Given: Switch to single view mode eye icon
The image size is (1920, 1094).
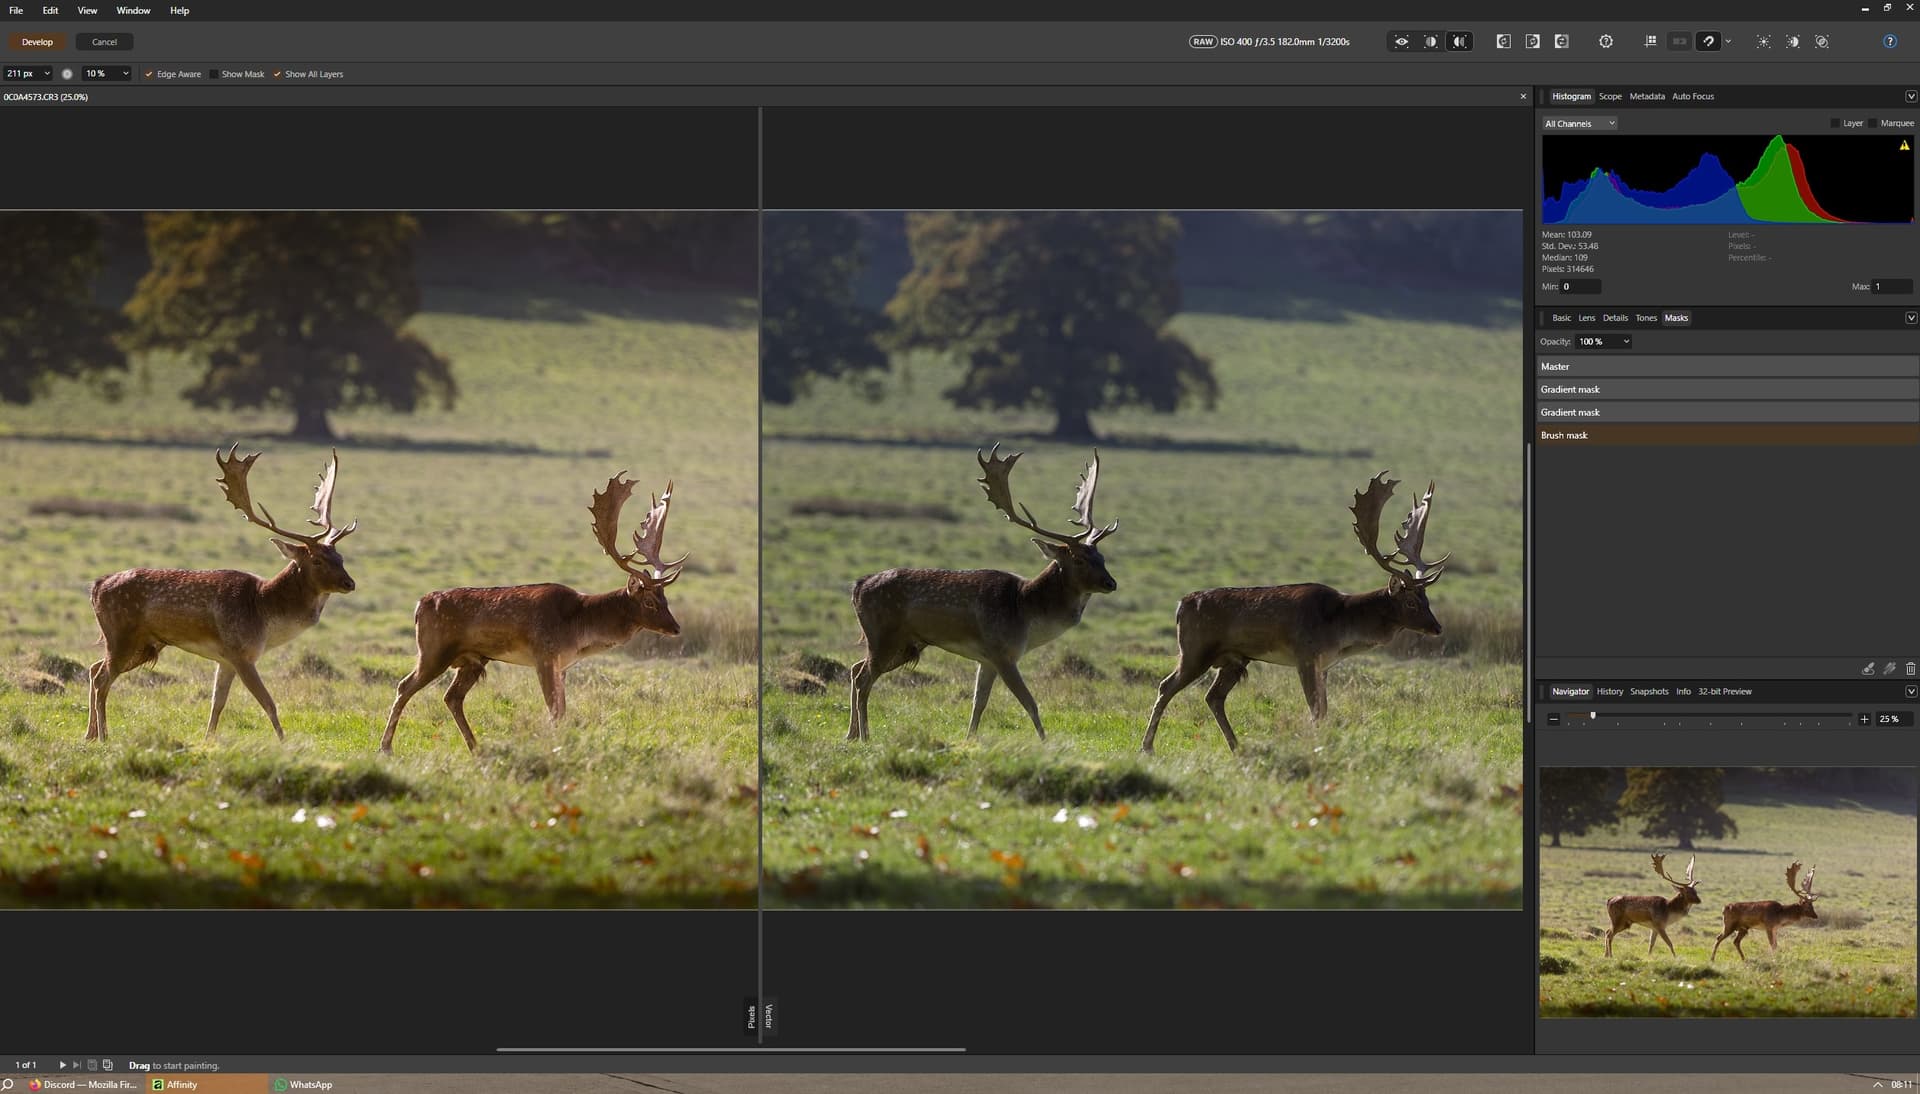Looking at the screenshot, I should [1401, 42].
